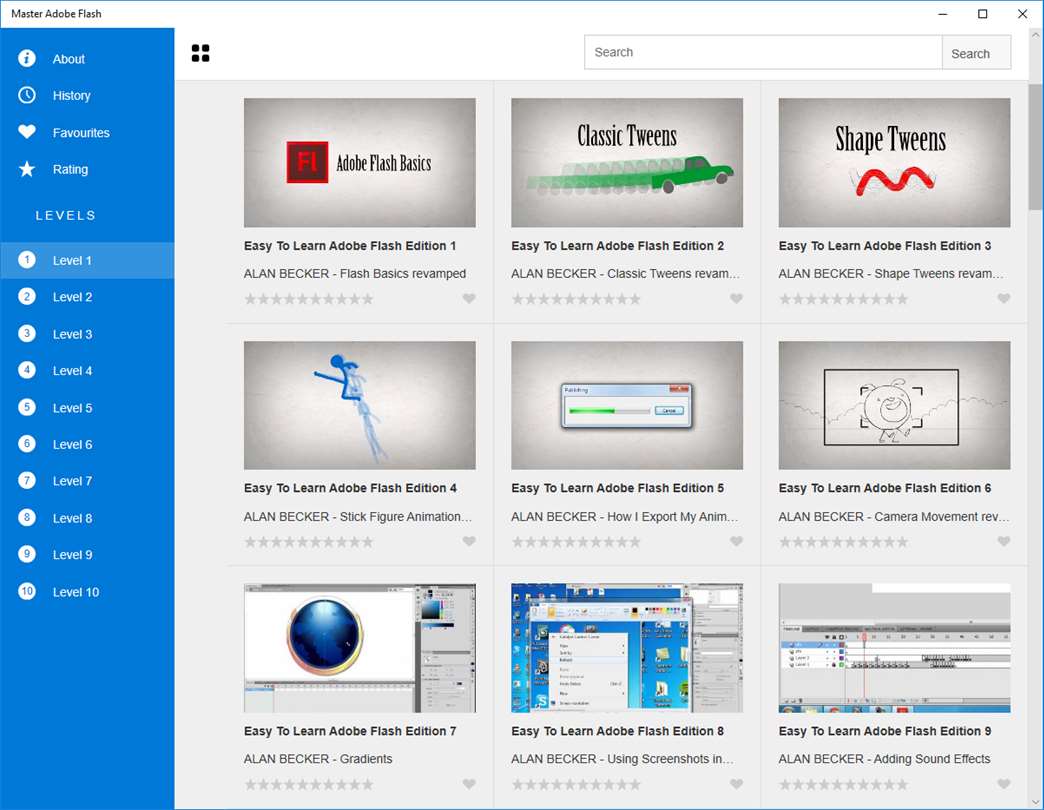Click the vertical scrollbar thumb
The height and width of the screenshot is (810, 1044).
pos(1035,146)
